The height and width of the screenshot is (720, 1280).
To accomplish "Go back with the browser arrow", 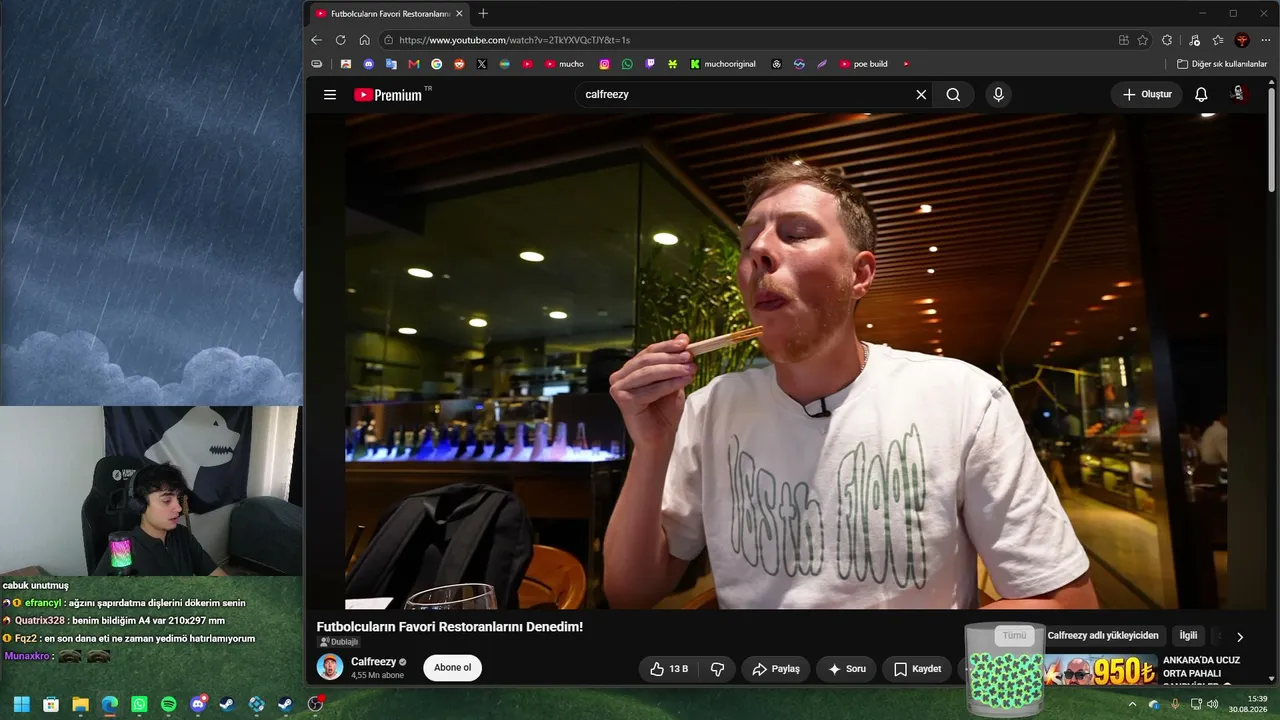I will tap(316, 40).
